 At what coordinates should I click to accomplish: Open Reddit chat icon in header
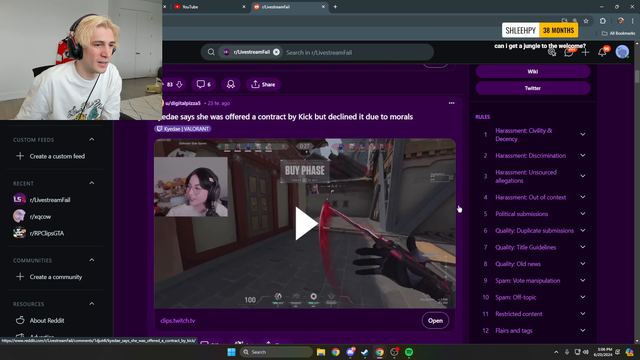(569, 52)
